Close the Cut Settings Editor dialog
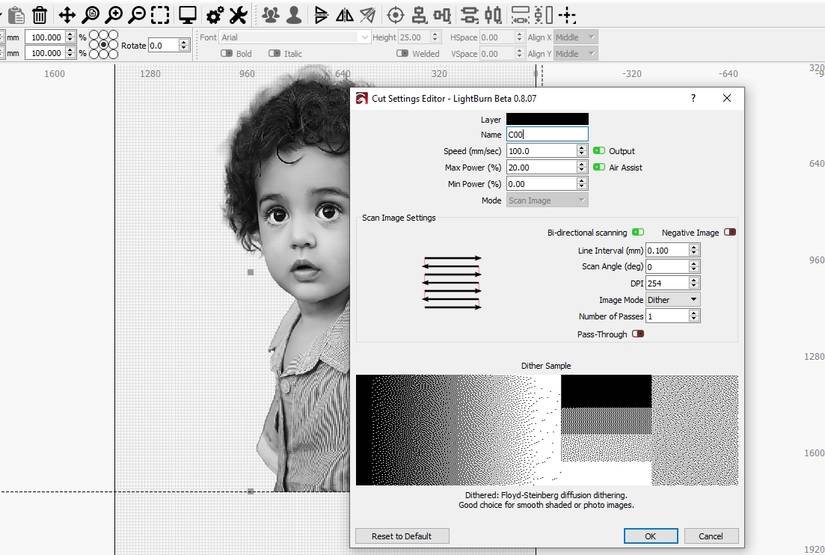 (x=727, y=98)
